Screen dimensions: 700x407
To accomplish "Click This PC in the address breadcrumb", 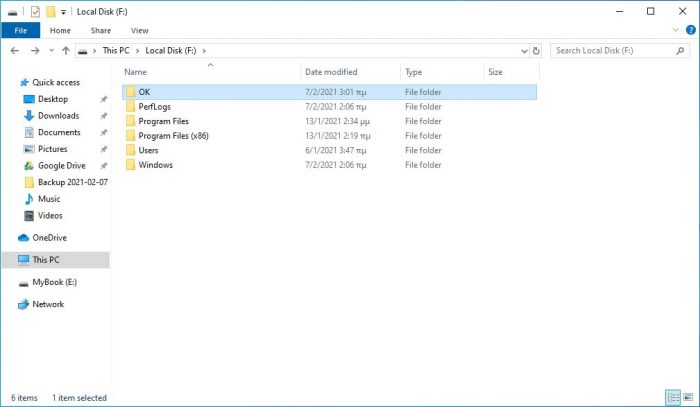I will (116, 50).
